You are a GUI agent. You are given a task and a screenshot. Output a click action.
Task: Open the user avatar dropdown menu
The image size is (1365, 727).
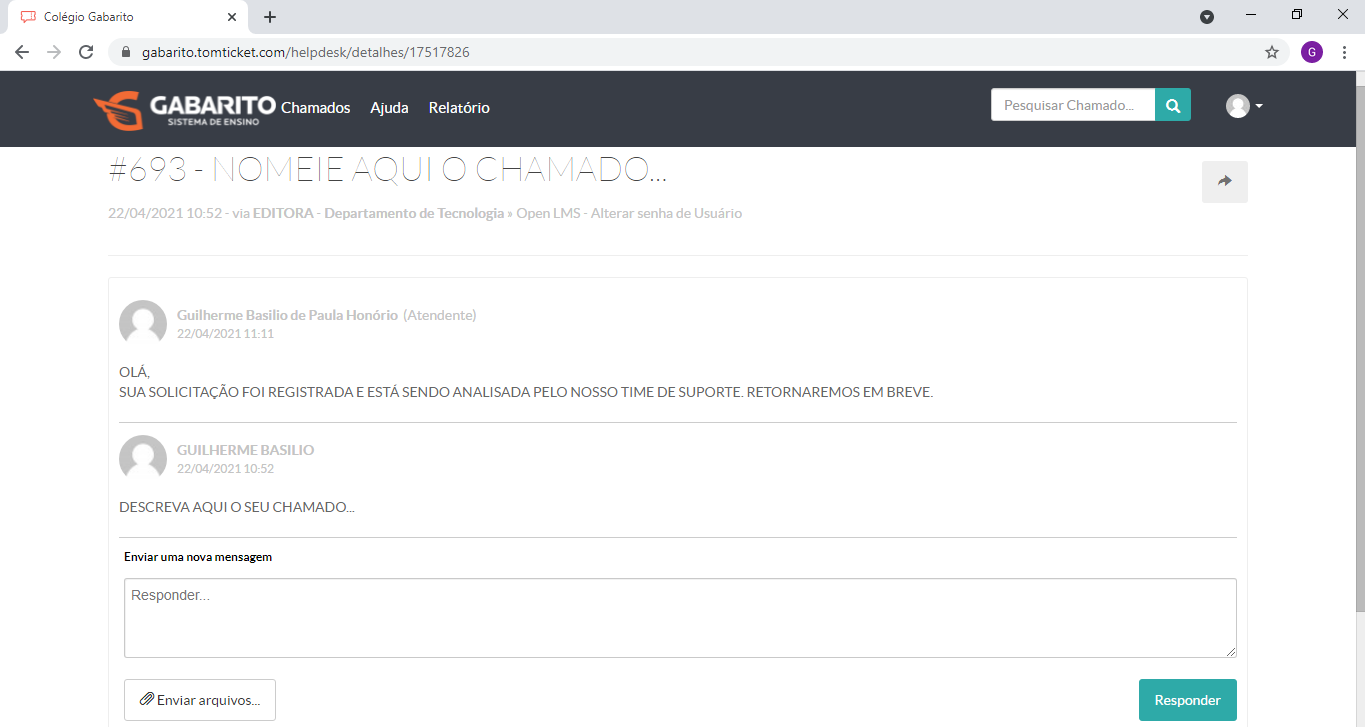[x=1244, y=106]
